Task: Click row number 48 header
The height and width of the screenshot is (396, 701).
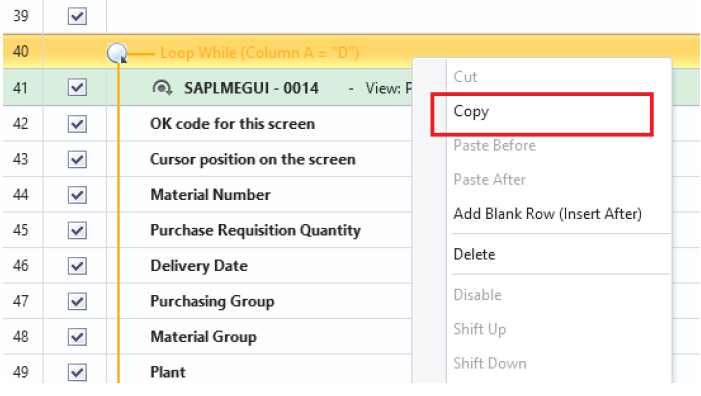Action: [x=21, y=337]
